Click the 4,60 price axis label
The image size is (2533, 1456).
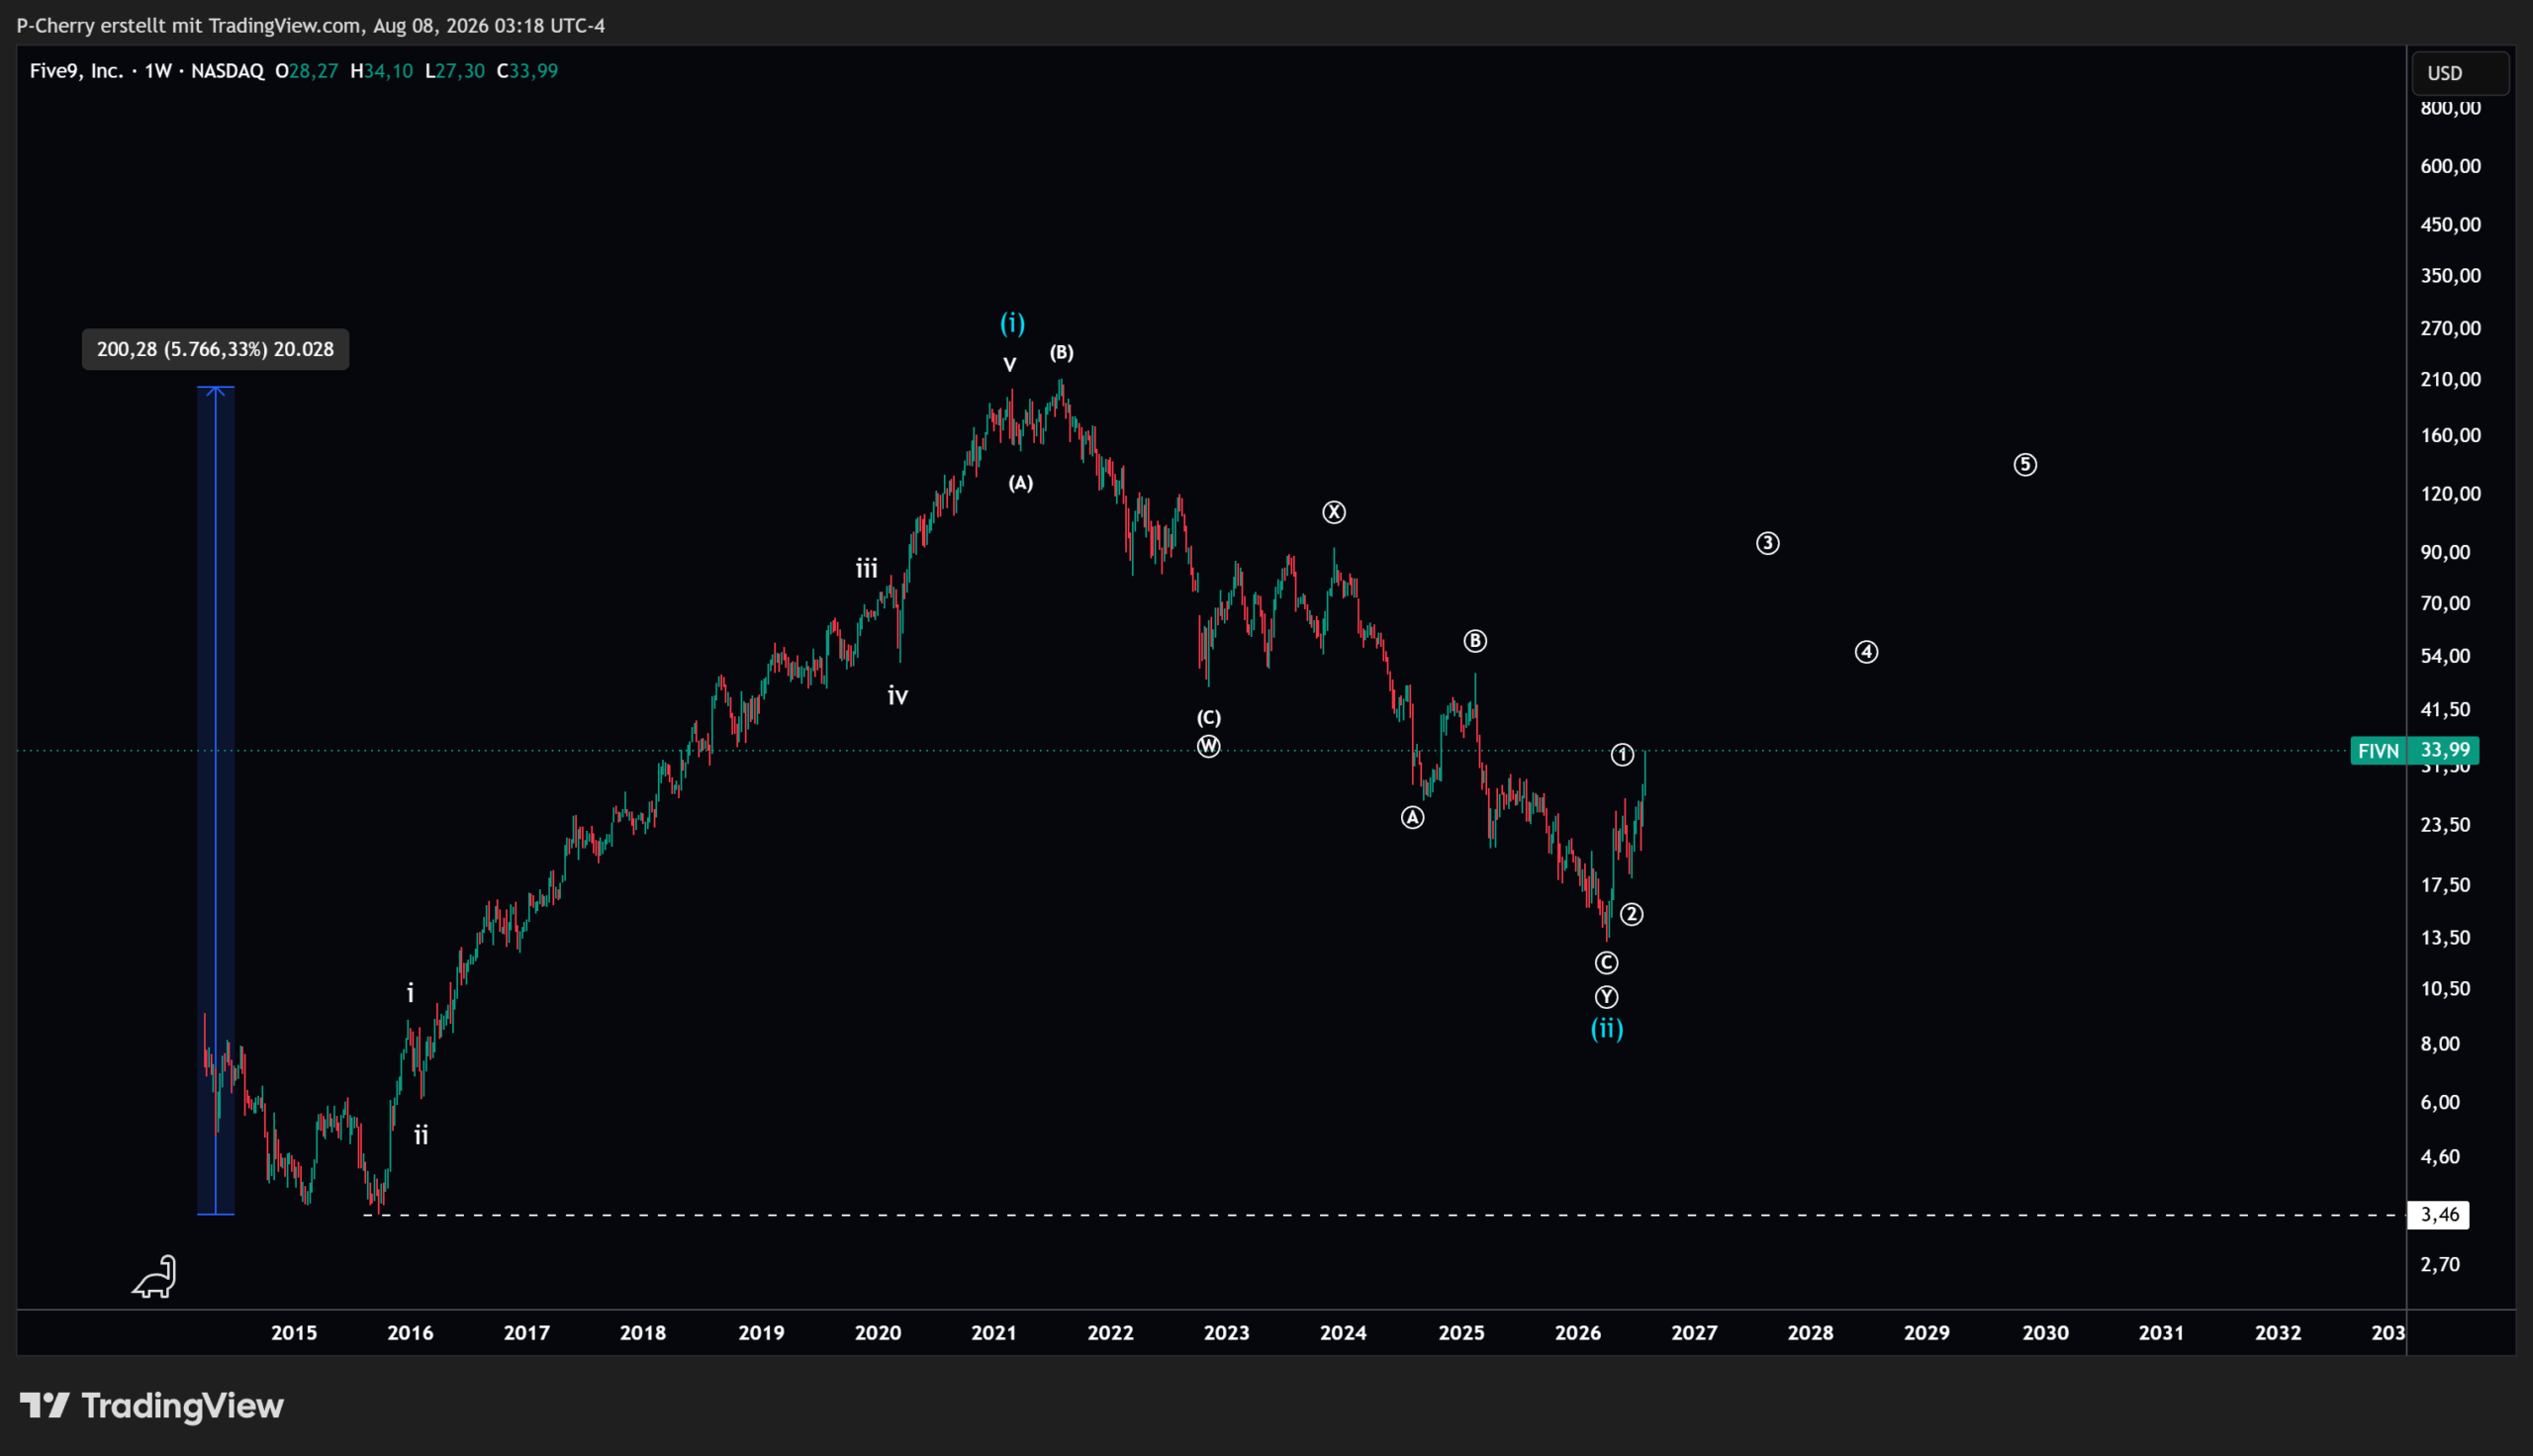[2440, 1157]
